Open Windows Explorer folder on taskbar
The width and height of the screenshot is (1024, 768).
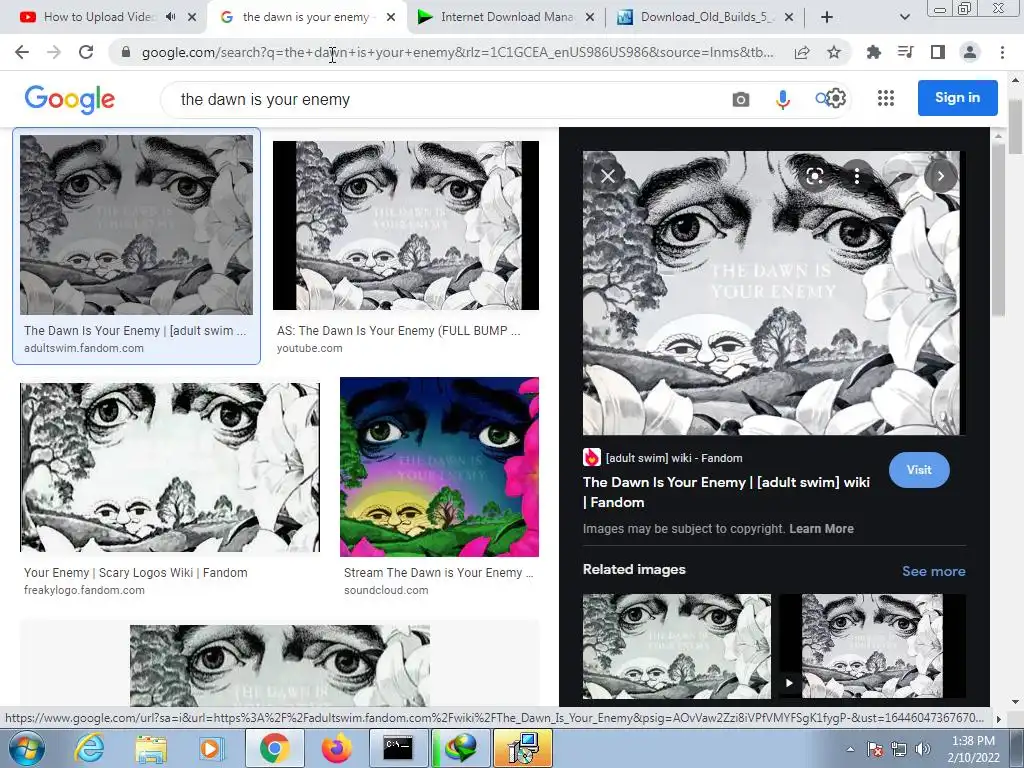(151, 748)
